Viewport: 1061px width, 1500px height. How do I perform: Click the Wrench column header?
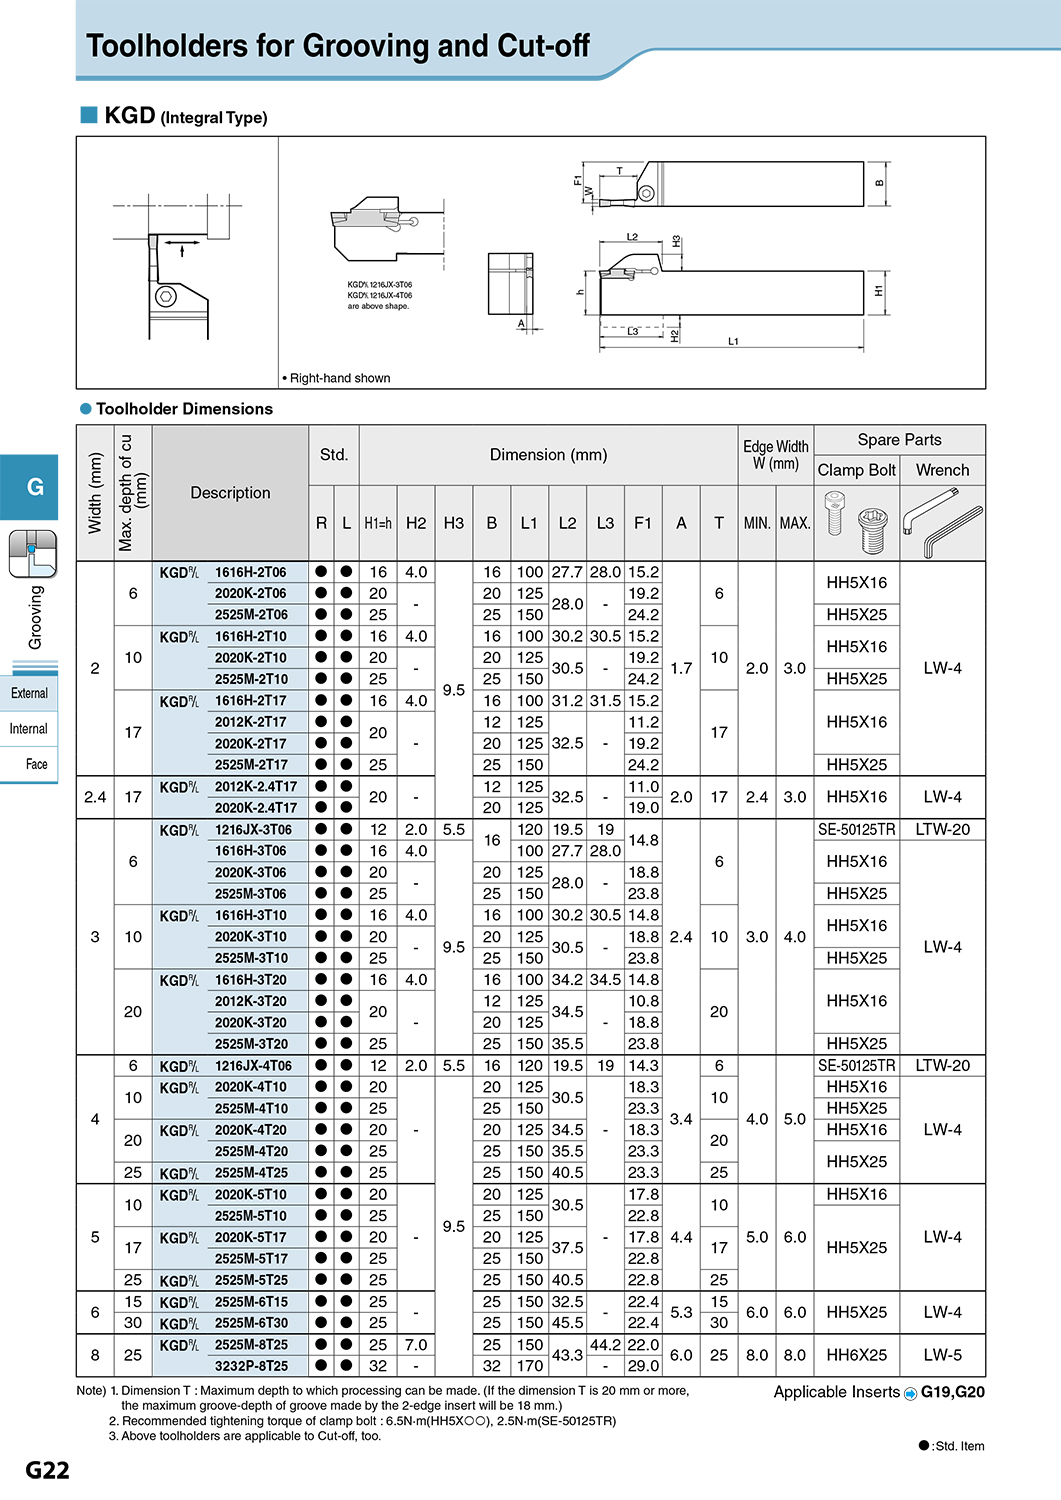pos(943,470)
